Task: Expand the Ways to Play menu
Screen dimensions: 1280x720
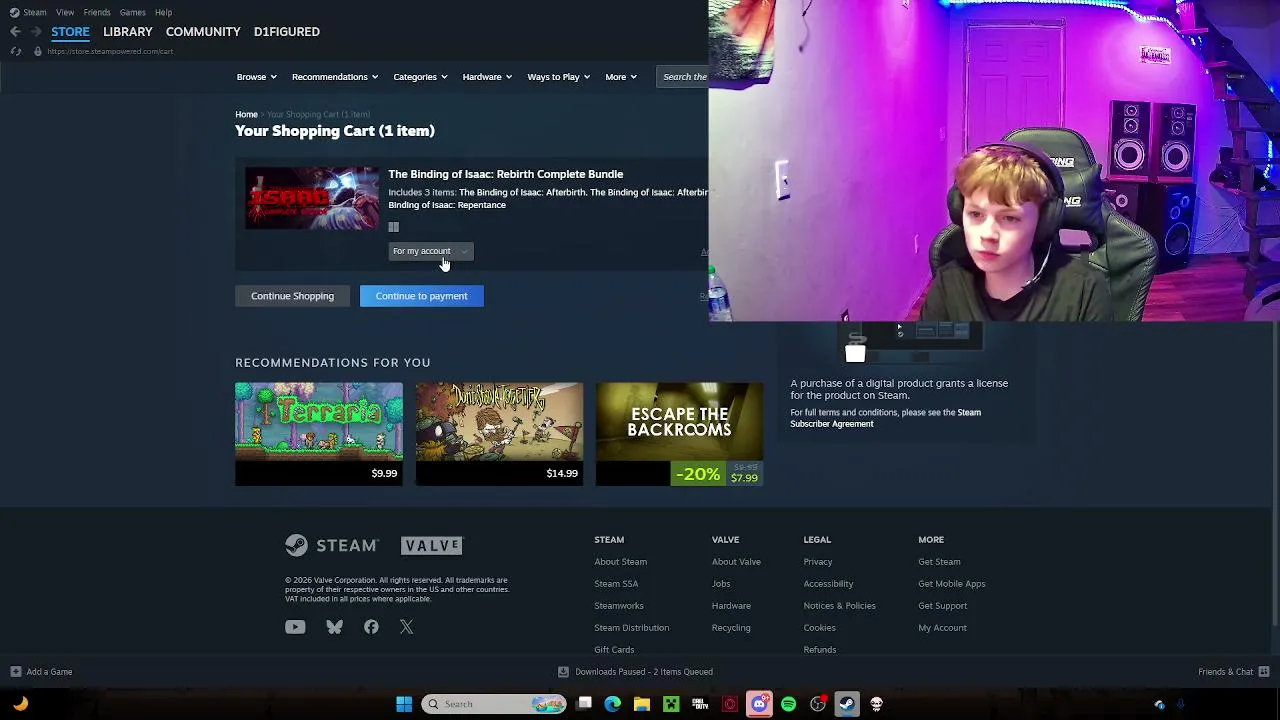Action: [559, 77]
